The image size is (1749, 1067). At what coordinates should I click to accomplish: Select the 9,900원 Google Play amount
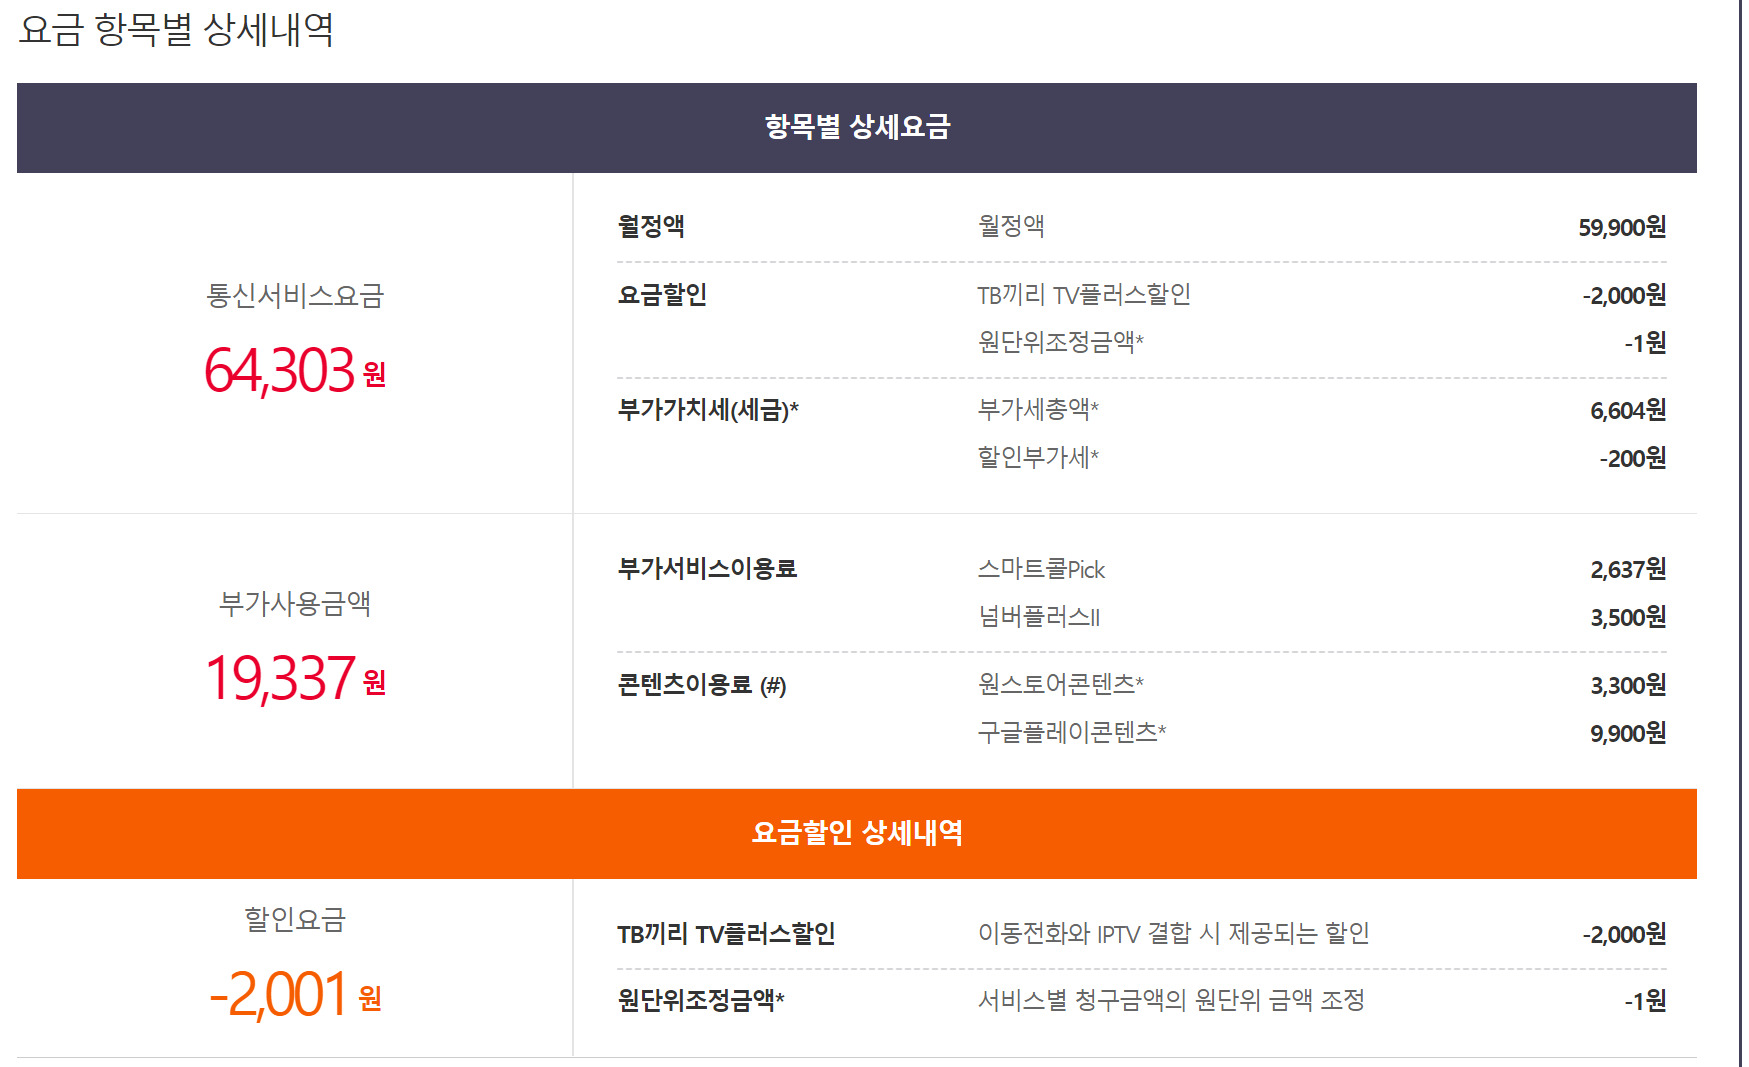pyautogui.click(x=1627, y=734)
